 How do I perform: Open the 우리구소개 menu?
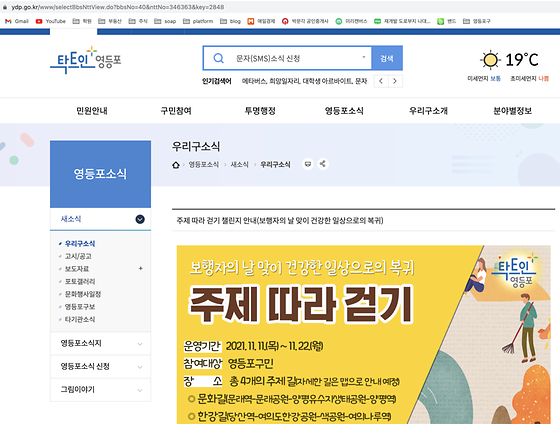click(428, 111)
